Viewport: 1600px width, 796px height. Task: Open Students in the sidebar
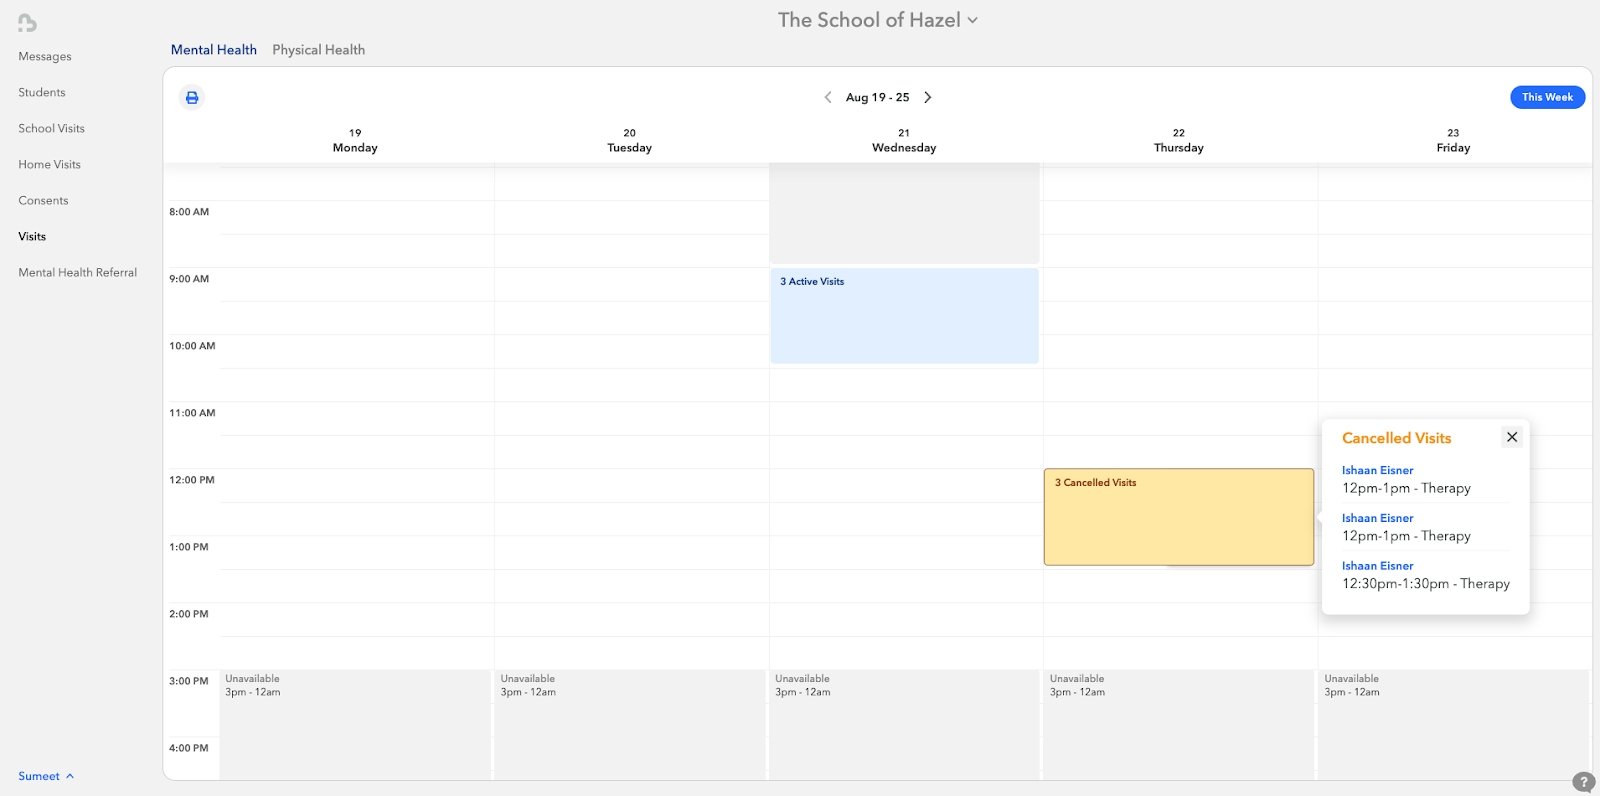tap(42, 93)
